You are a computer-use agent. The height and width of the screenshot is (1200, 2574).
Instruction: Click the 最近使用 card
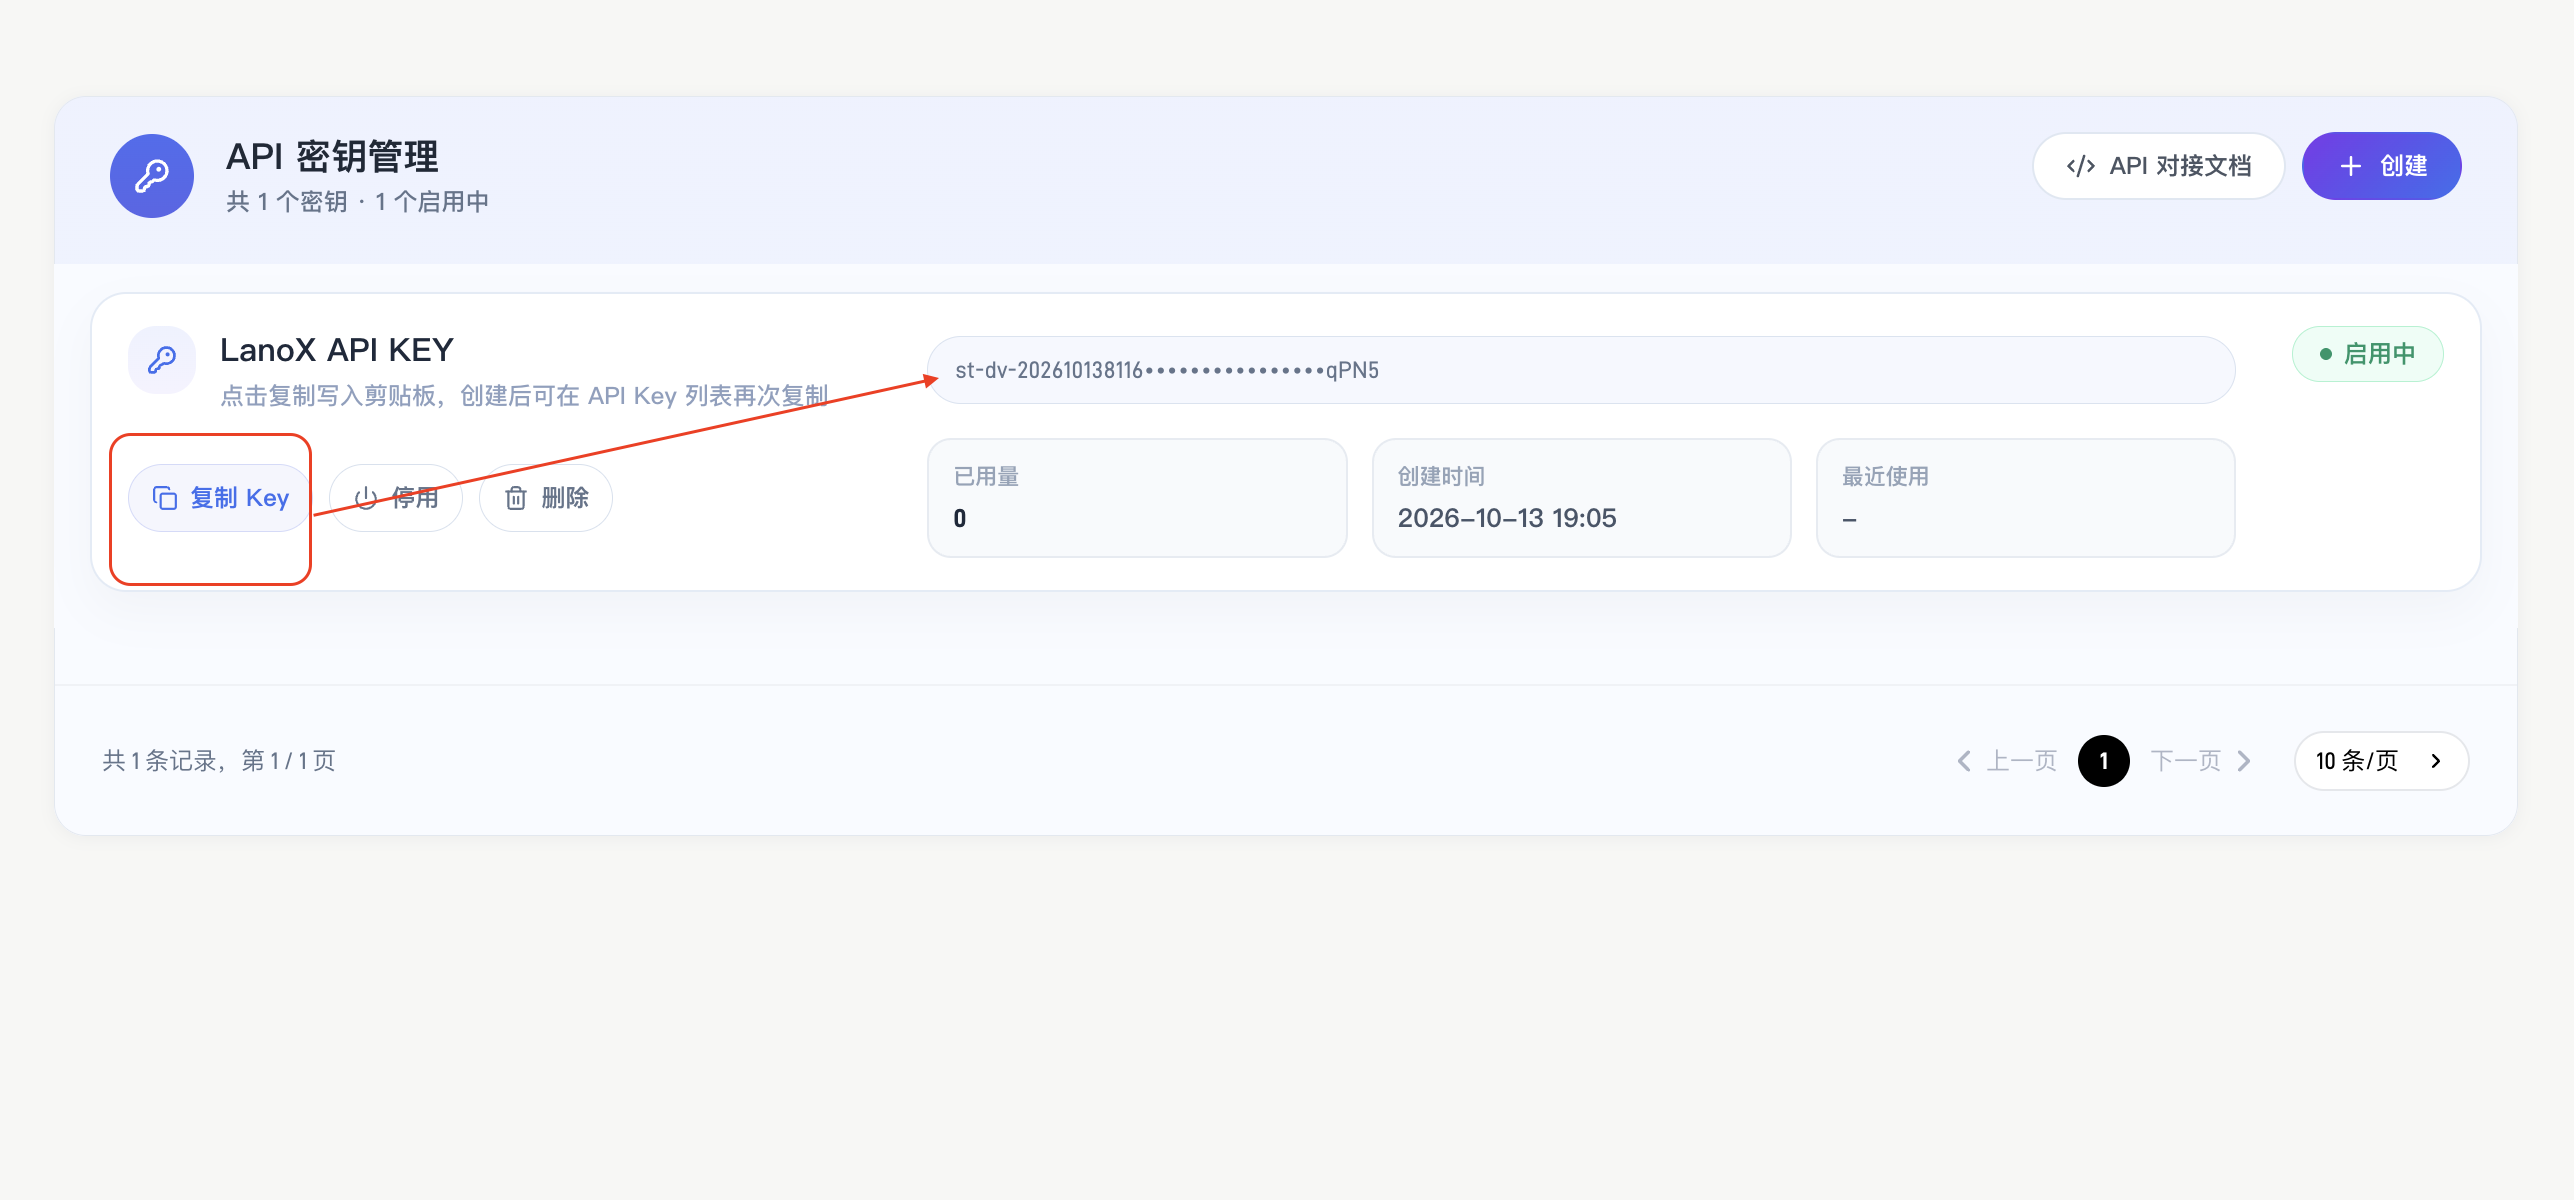2025,498
